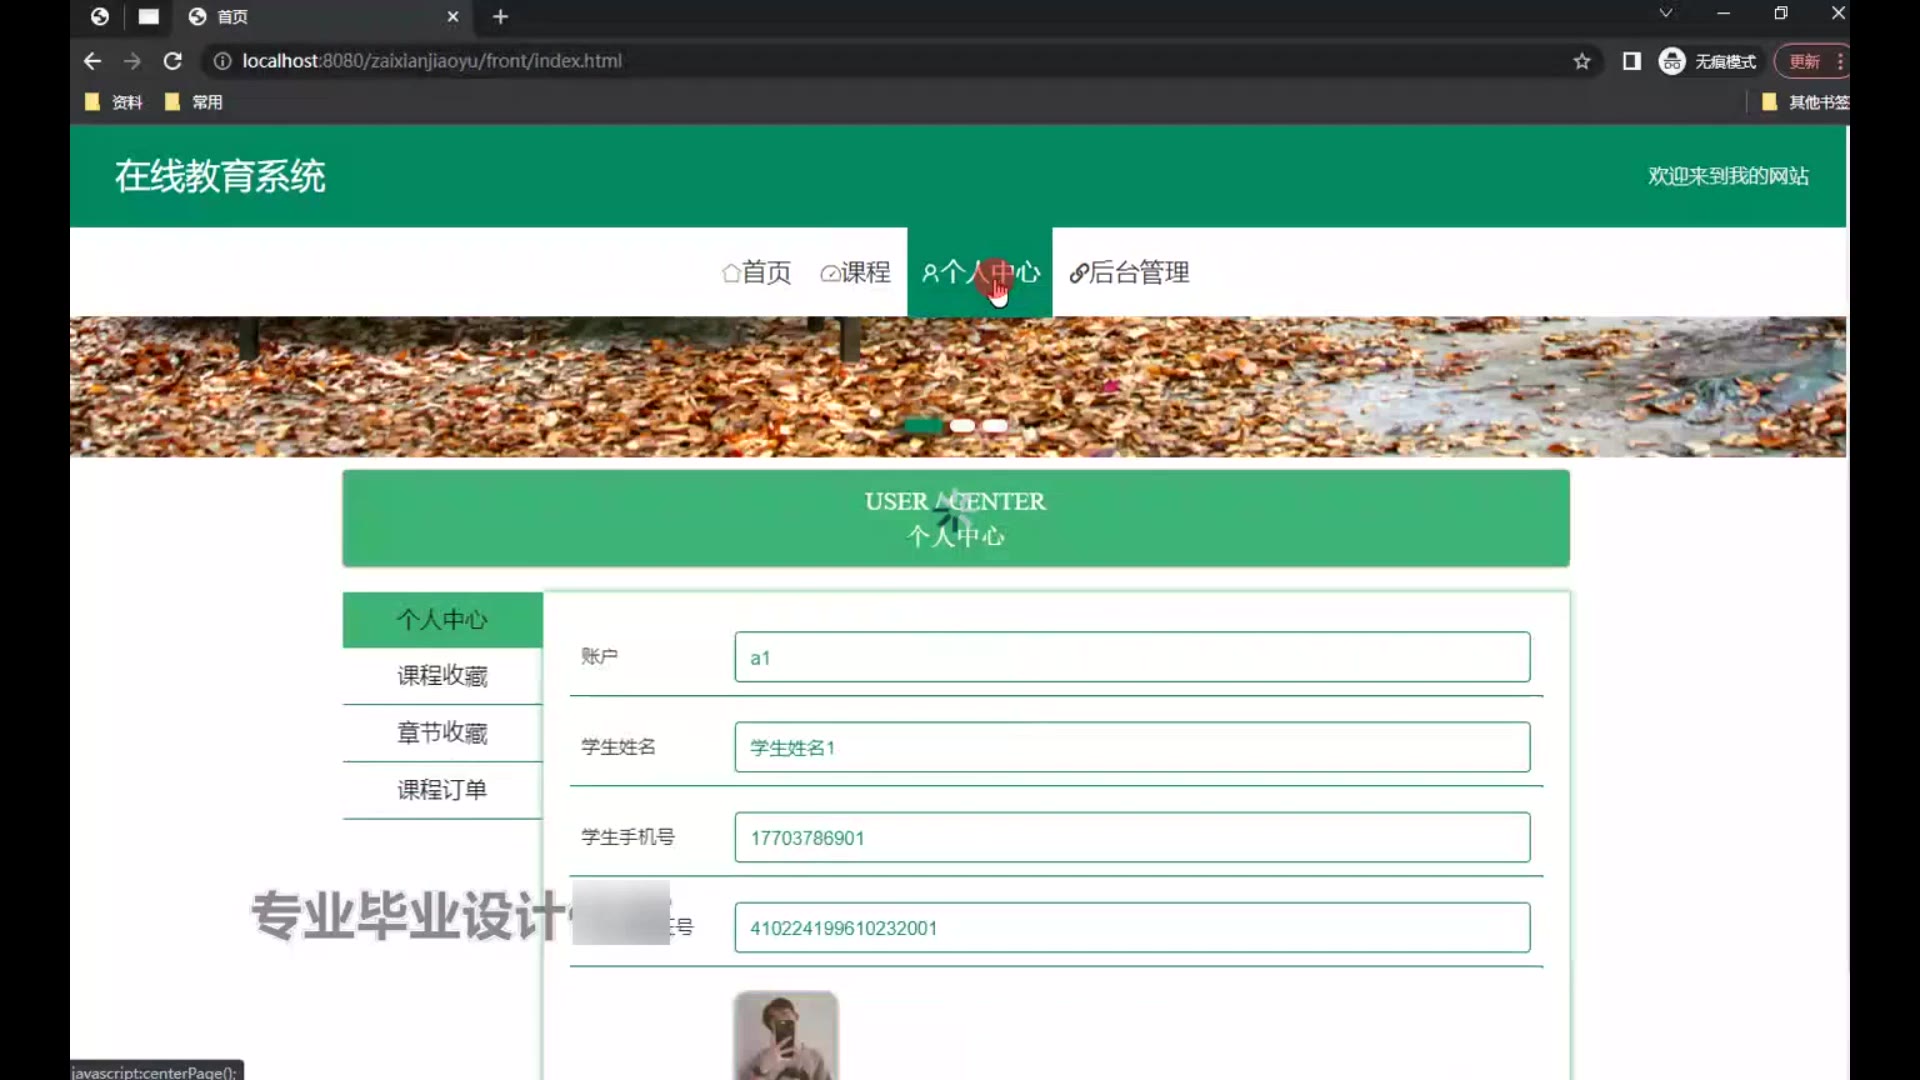
Task: Open 课程收藏 in the side menu
Action: [442, 676]
